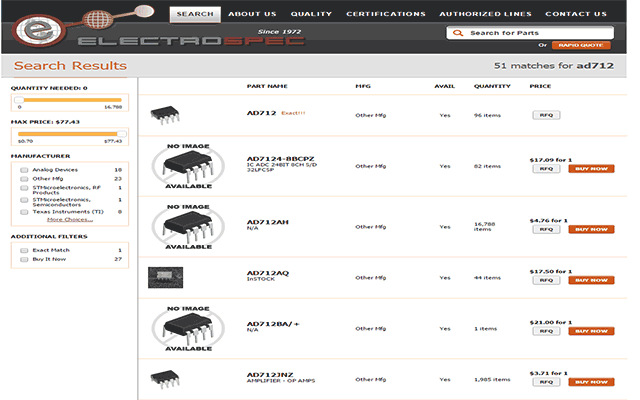The image size is (640, 400).
Task: Click the '51 matches for ad712' text
Action: click(x=553, y=66)
